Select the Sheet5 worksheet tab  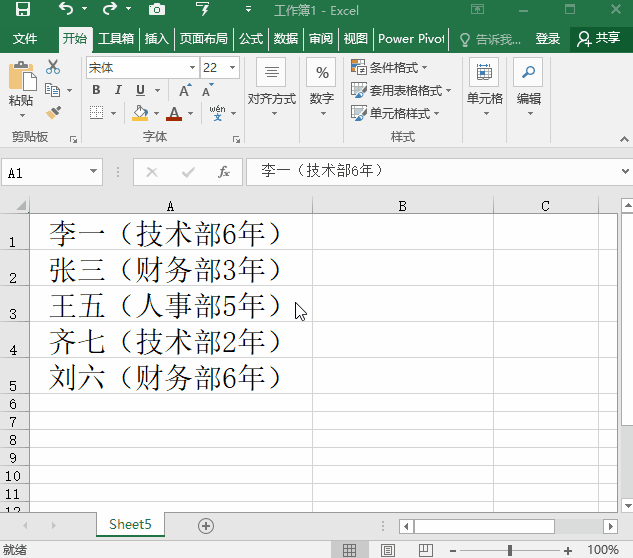coord(130,524)
